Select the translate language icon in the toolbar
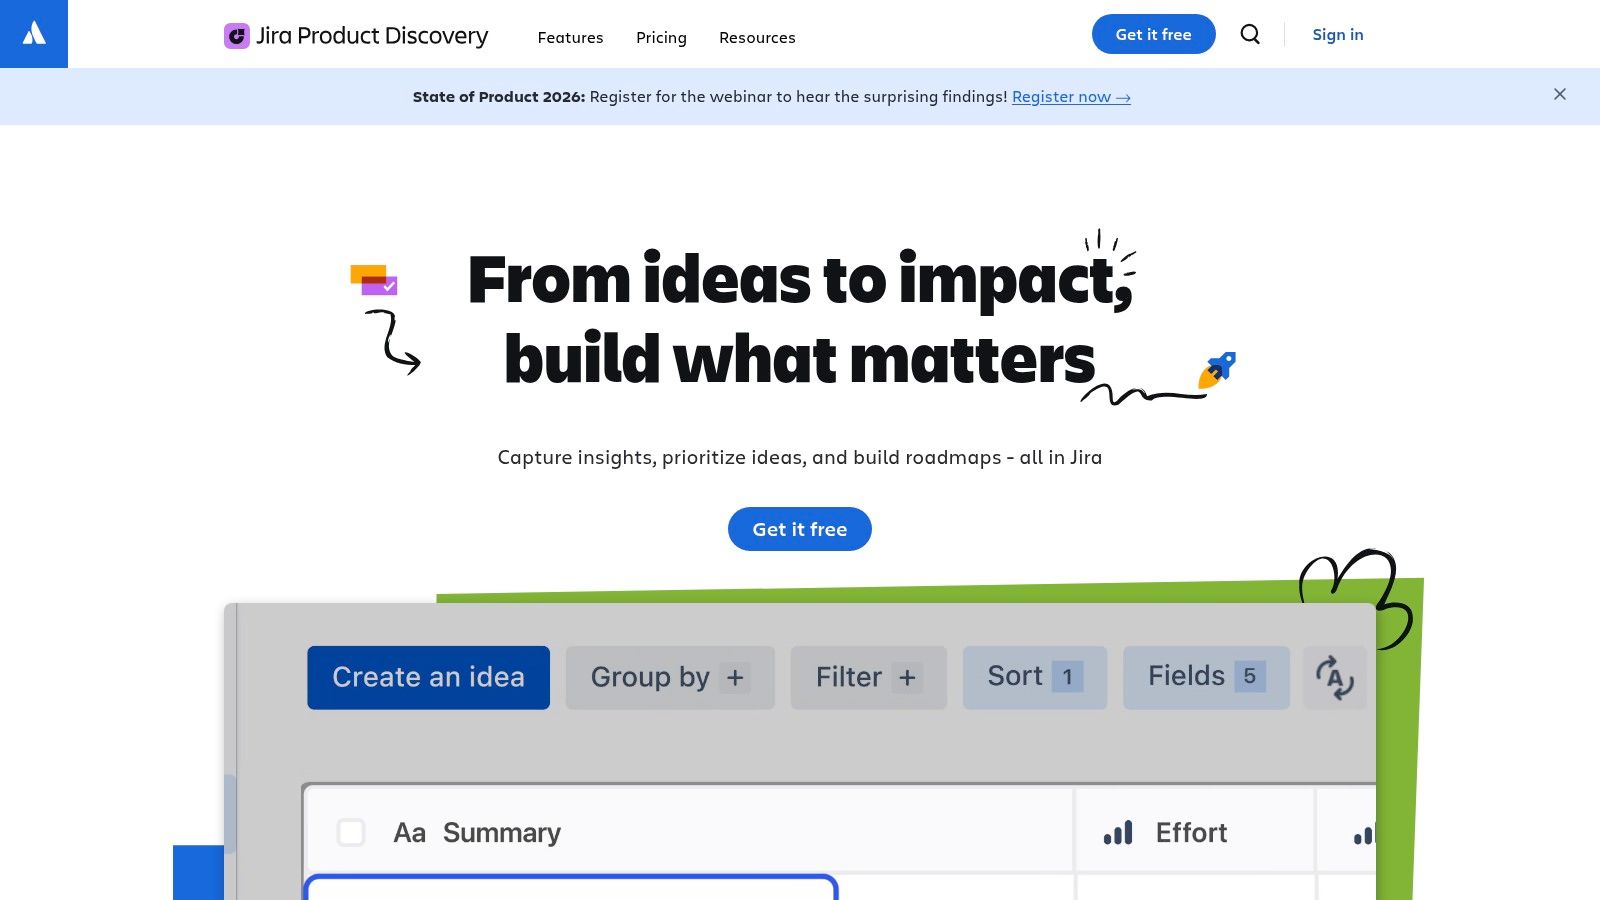Viewport: 1600px width, 900px height. 1334,677
